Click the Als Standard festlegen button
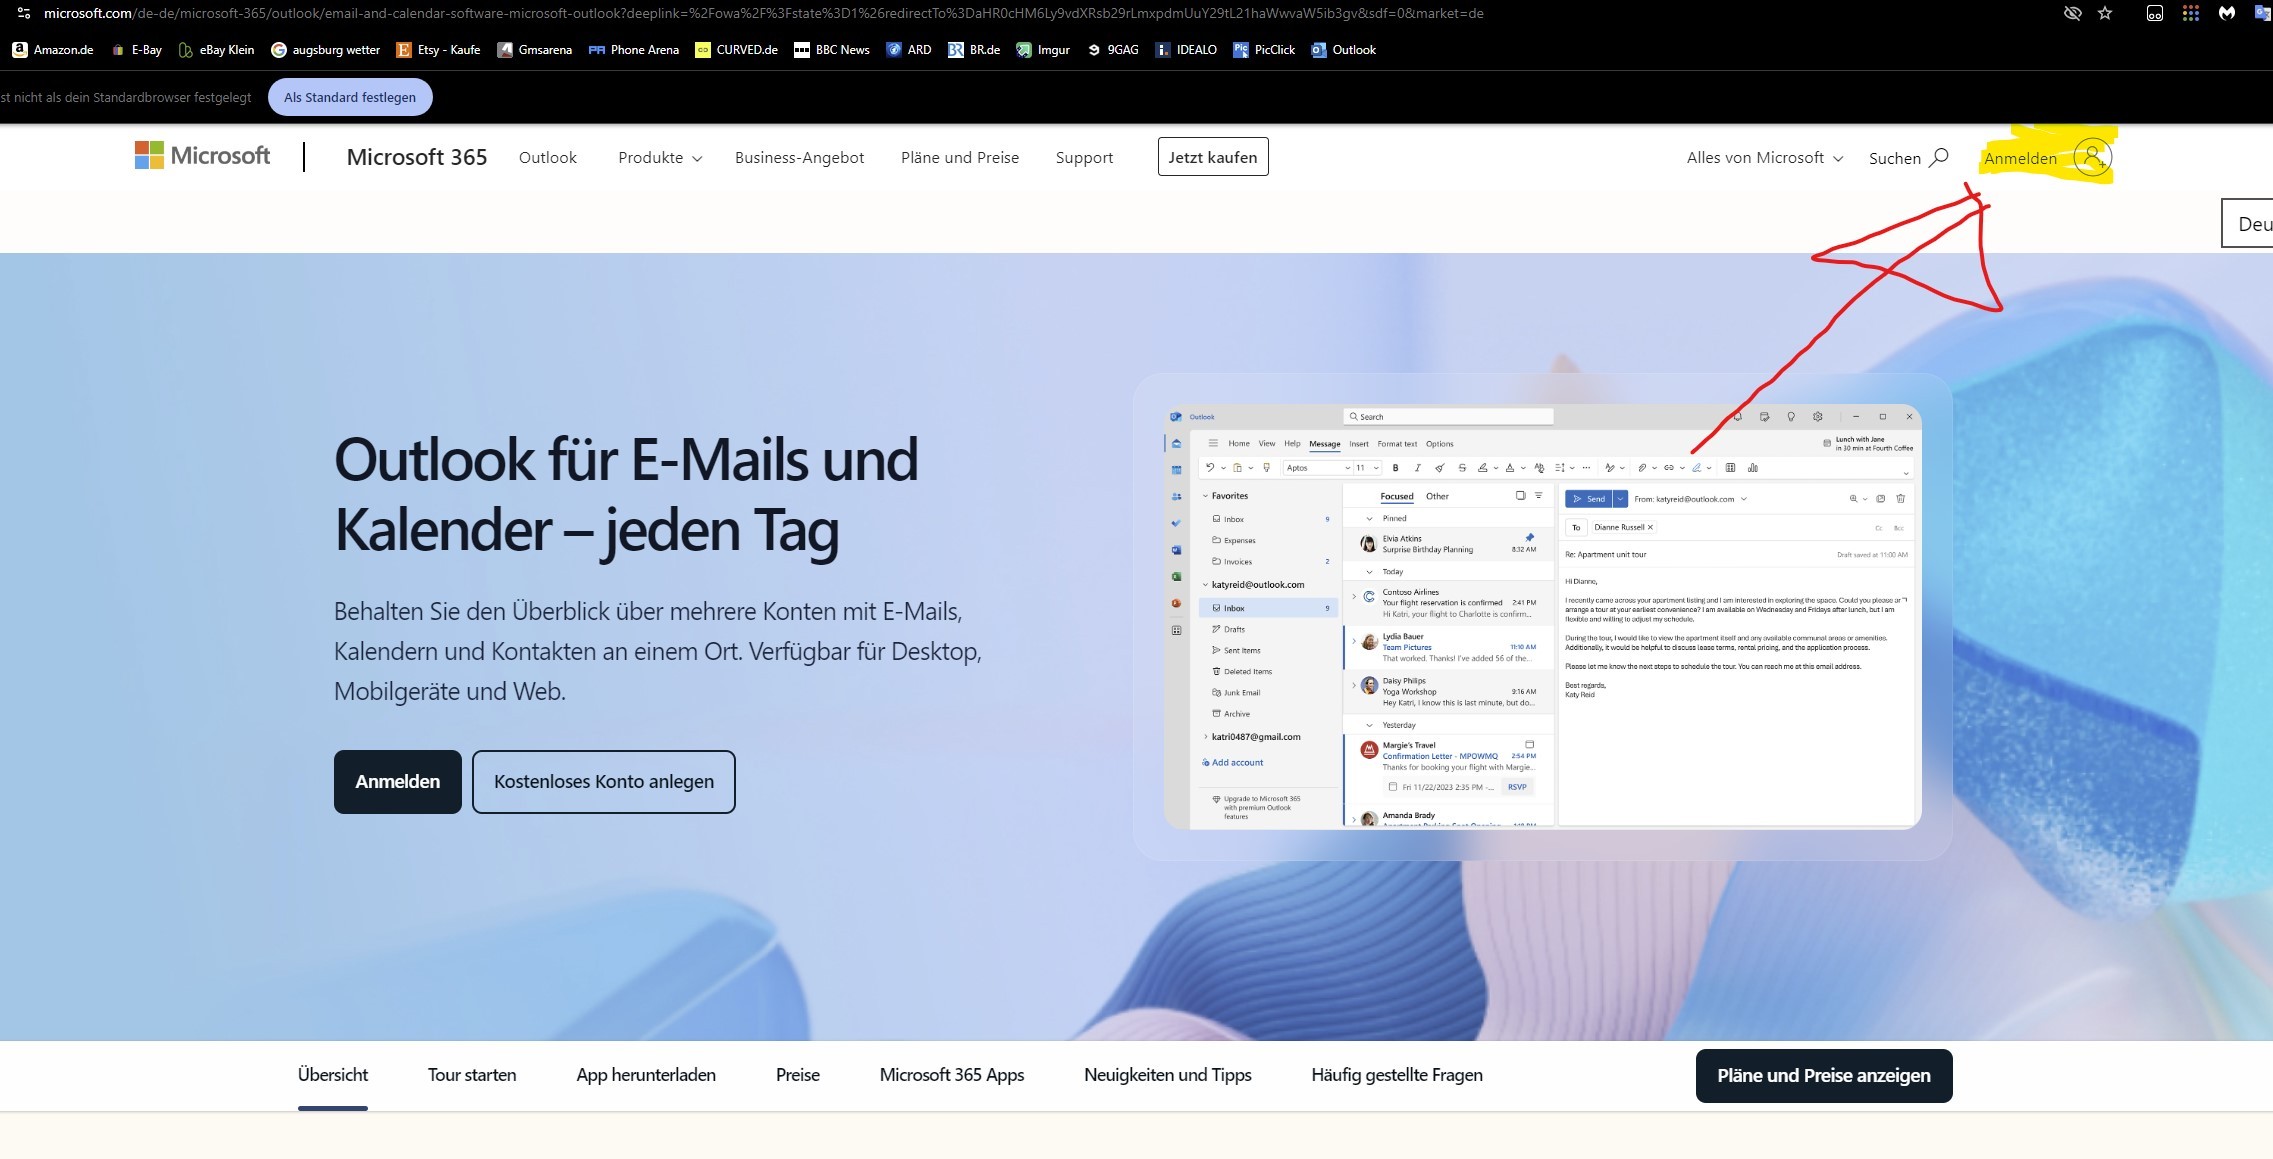Image resolution: width=2273 pixels, height=1159 pixels. [350, 97]
